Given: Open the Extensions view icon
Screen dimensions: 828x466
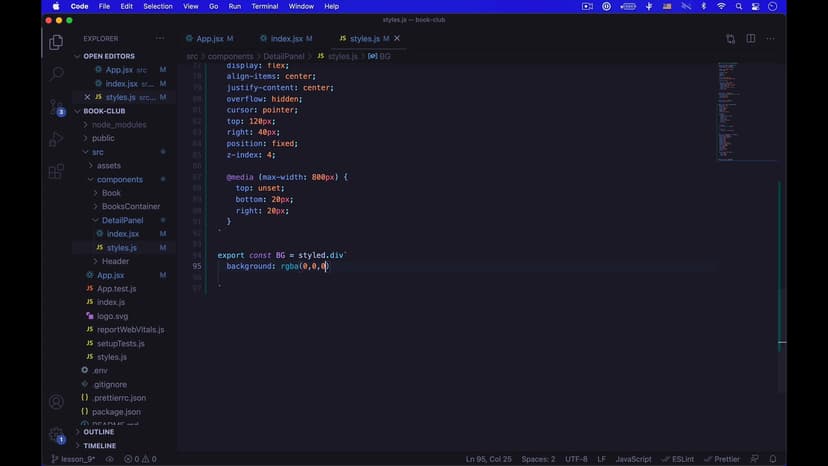Looking at the screenshot, I should tap(56, 172).
